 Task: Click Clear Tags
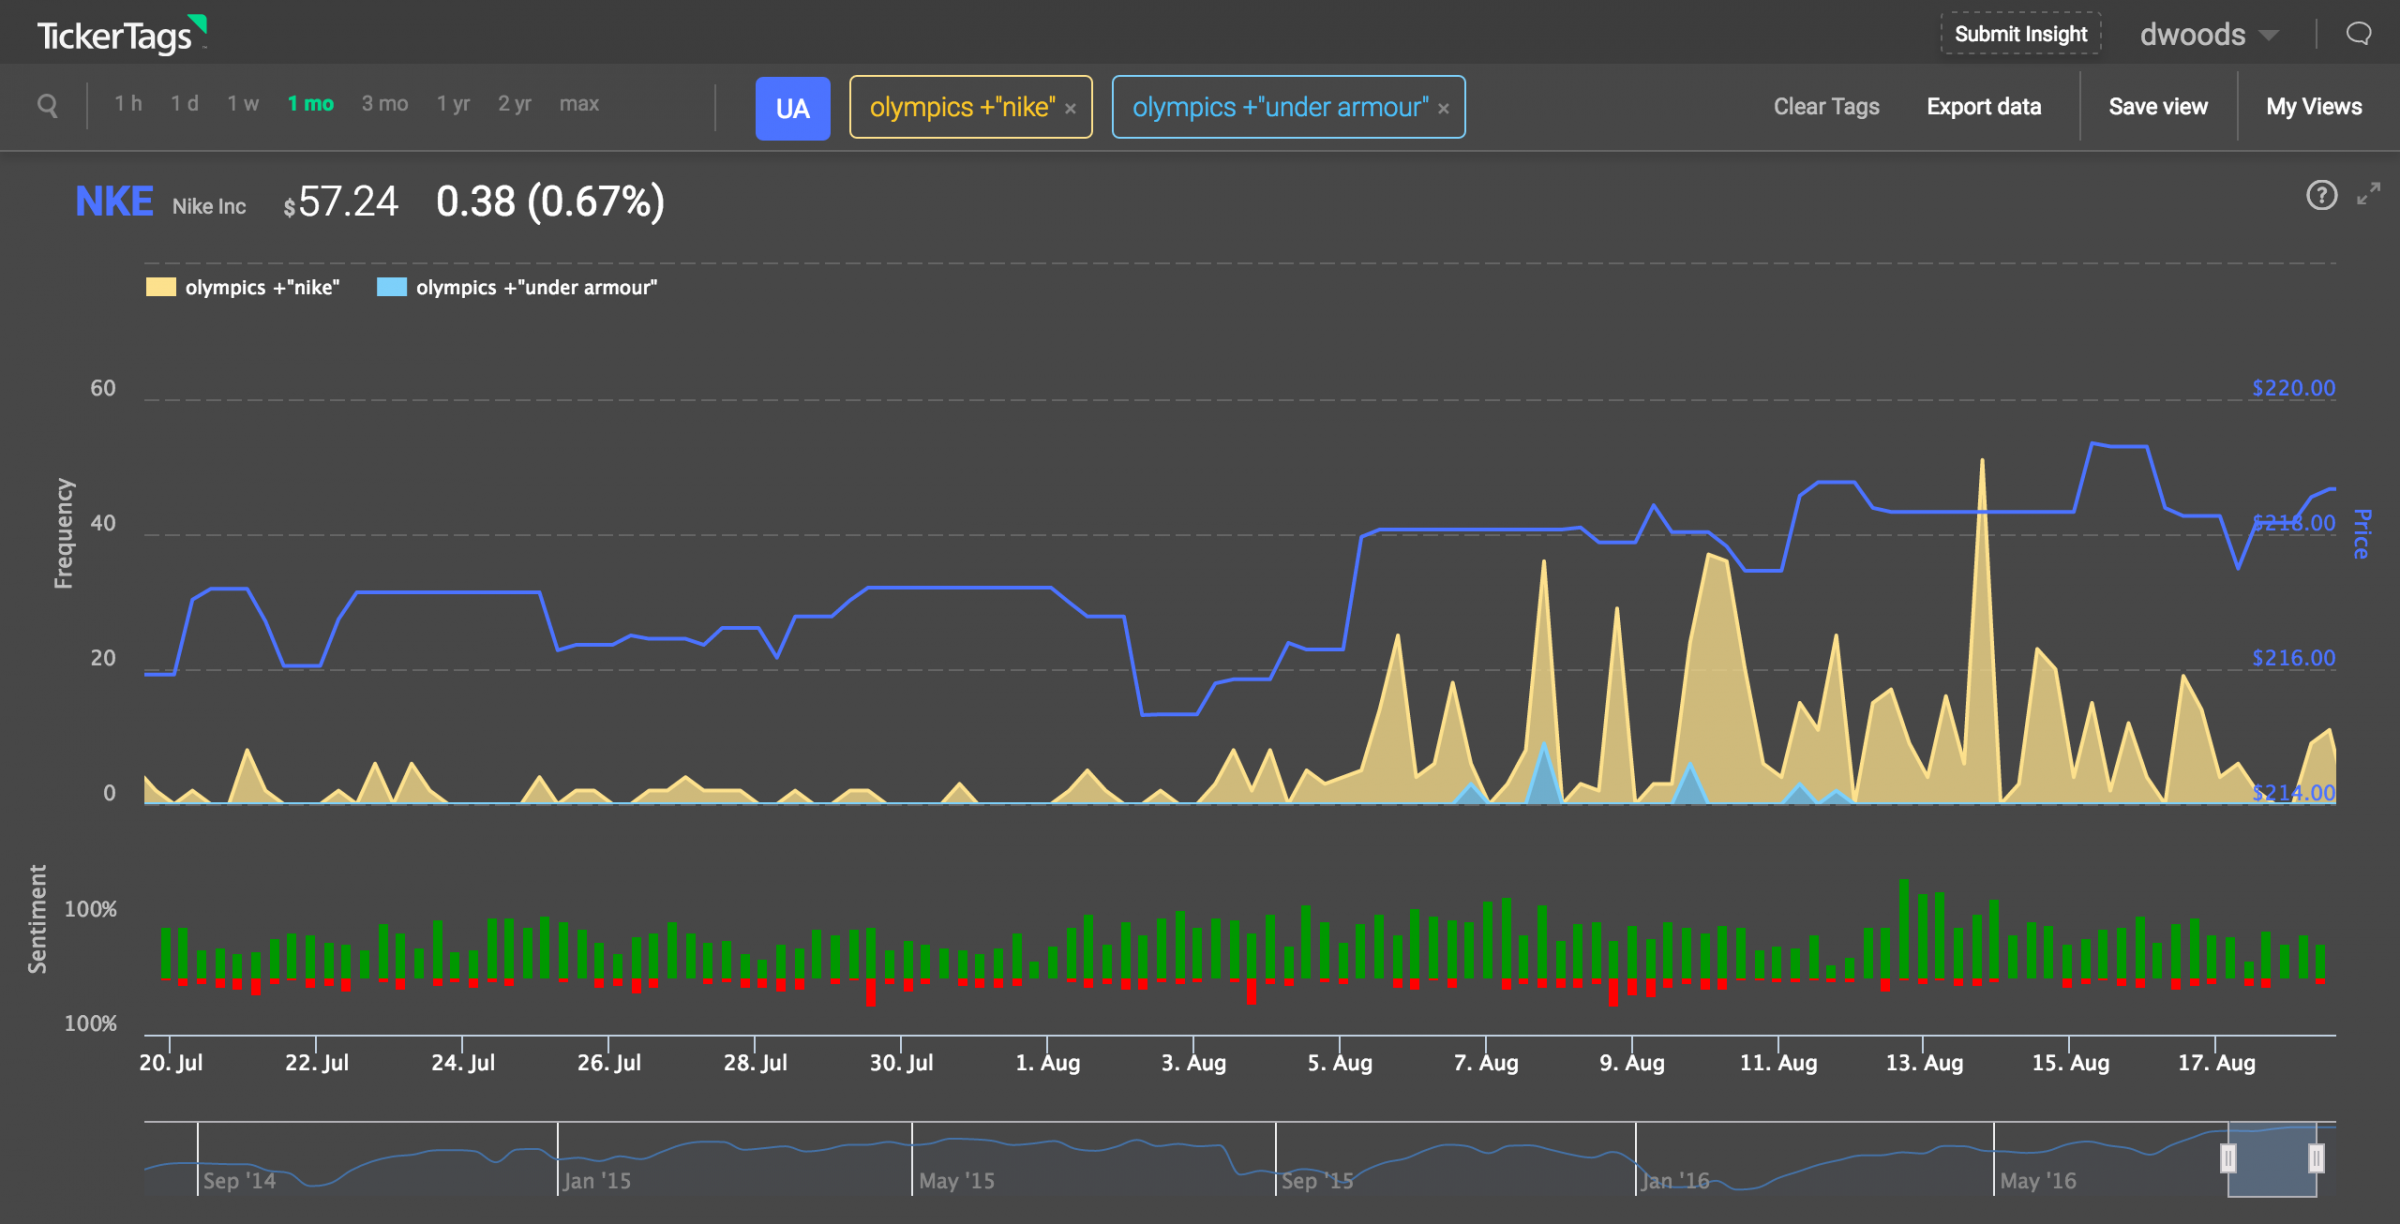(1826, 107)
